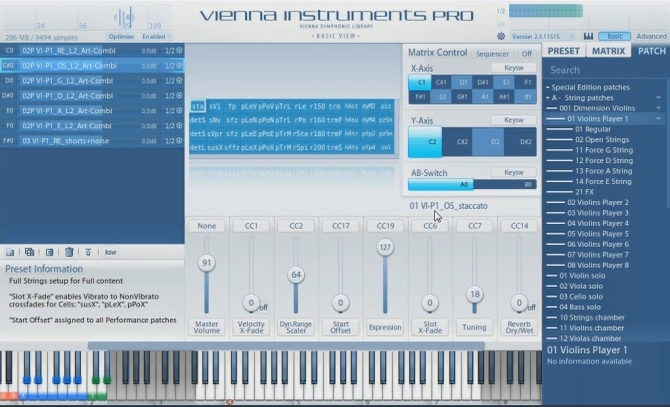Click the duplicate matrix icon in slot toolbar
Screen dimensions: 670x407
pos(29,252)
